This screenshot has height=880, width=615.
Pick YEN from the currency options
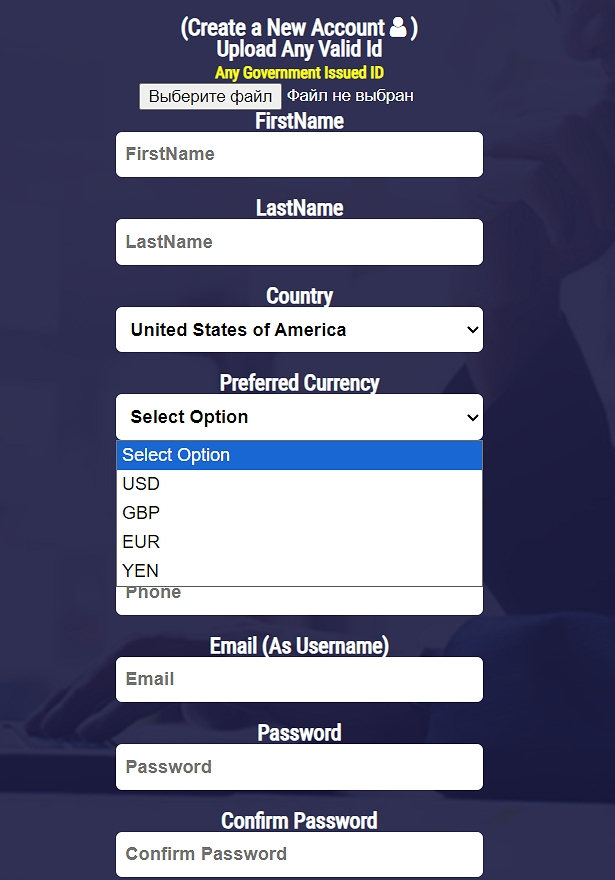pos(299,571)
